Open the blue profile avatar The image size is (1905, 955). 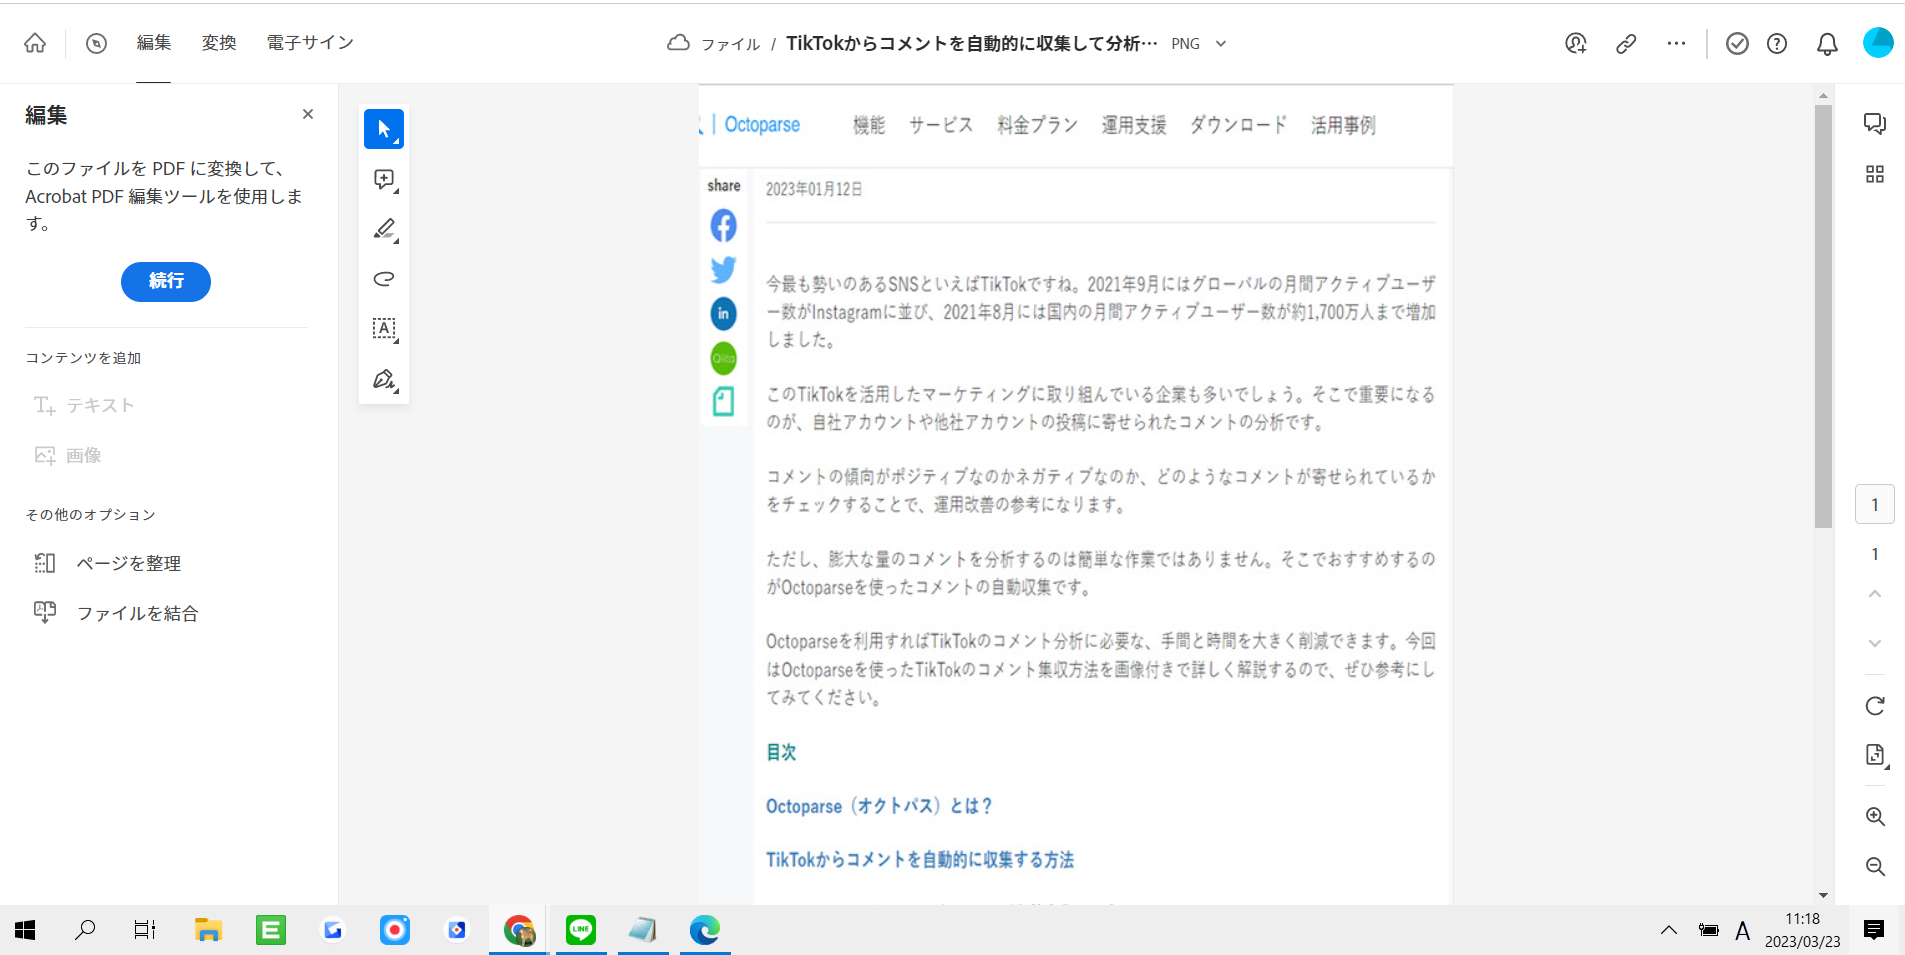point(1878,42)
